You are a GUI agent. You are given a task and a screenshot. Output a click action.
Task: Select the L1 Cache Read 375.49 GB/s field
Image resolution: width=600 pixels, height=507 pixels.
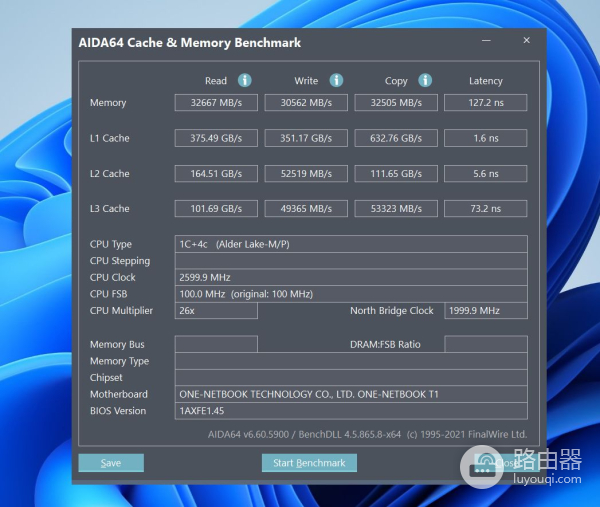point(216,138)
